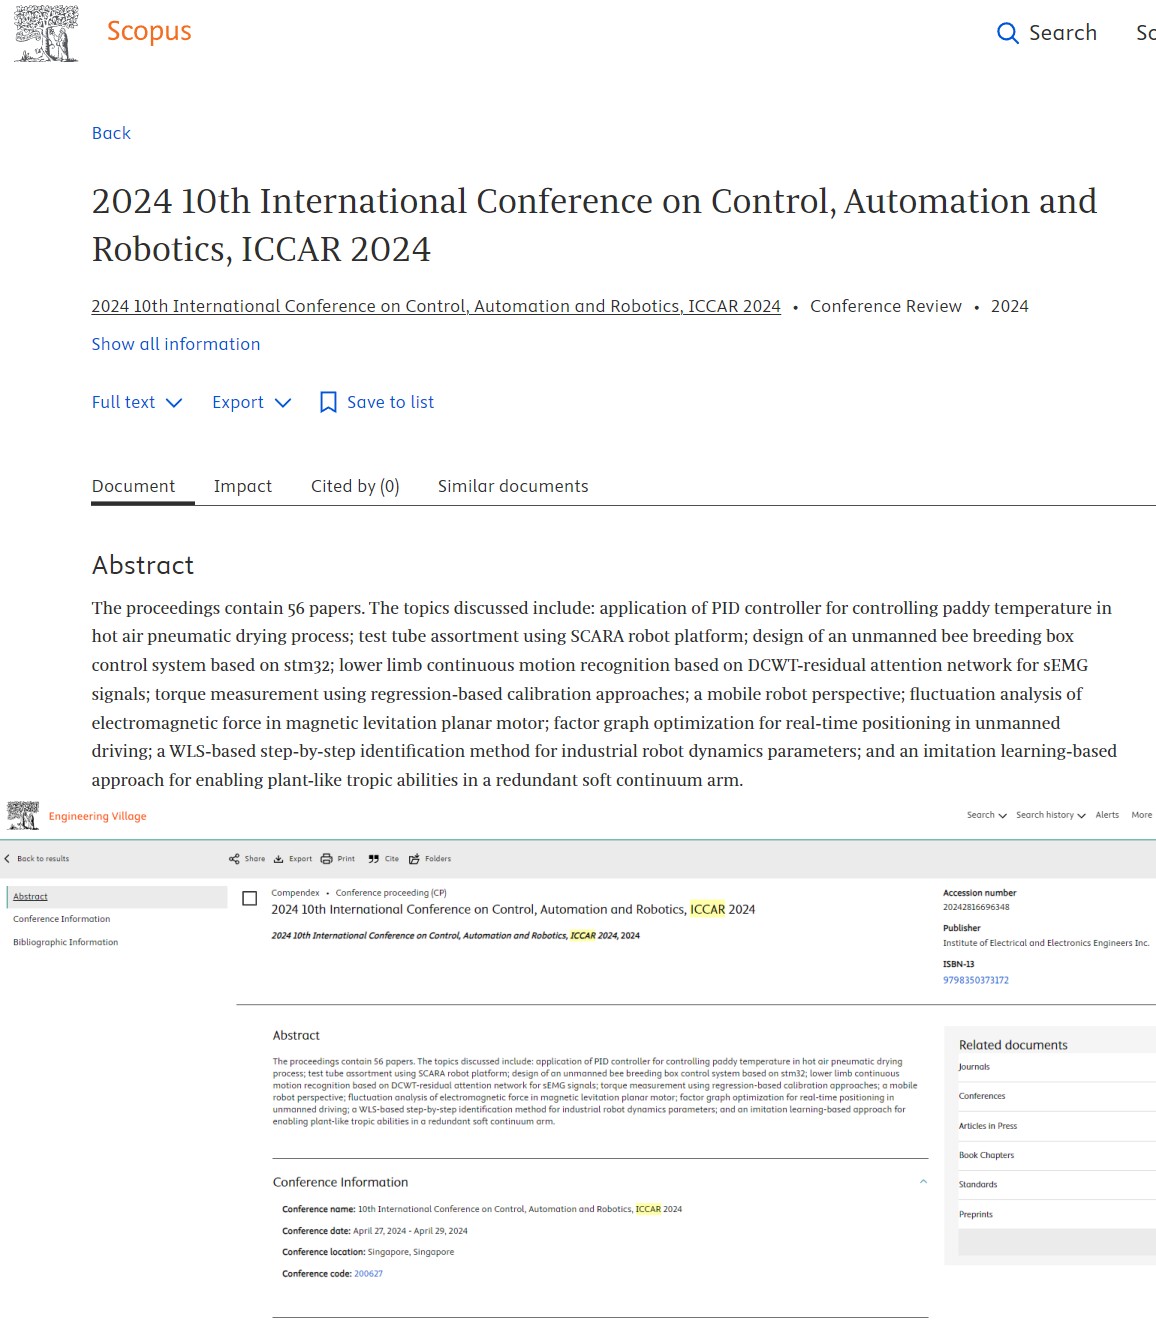
Task: Switch to the Impact tab
Action: [243, 486]
